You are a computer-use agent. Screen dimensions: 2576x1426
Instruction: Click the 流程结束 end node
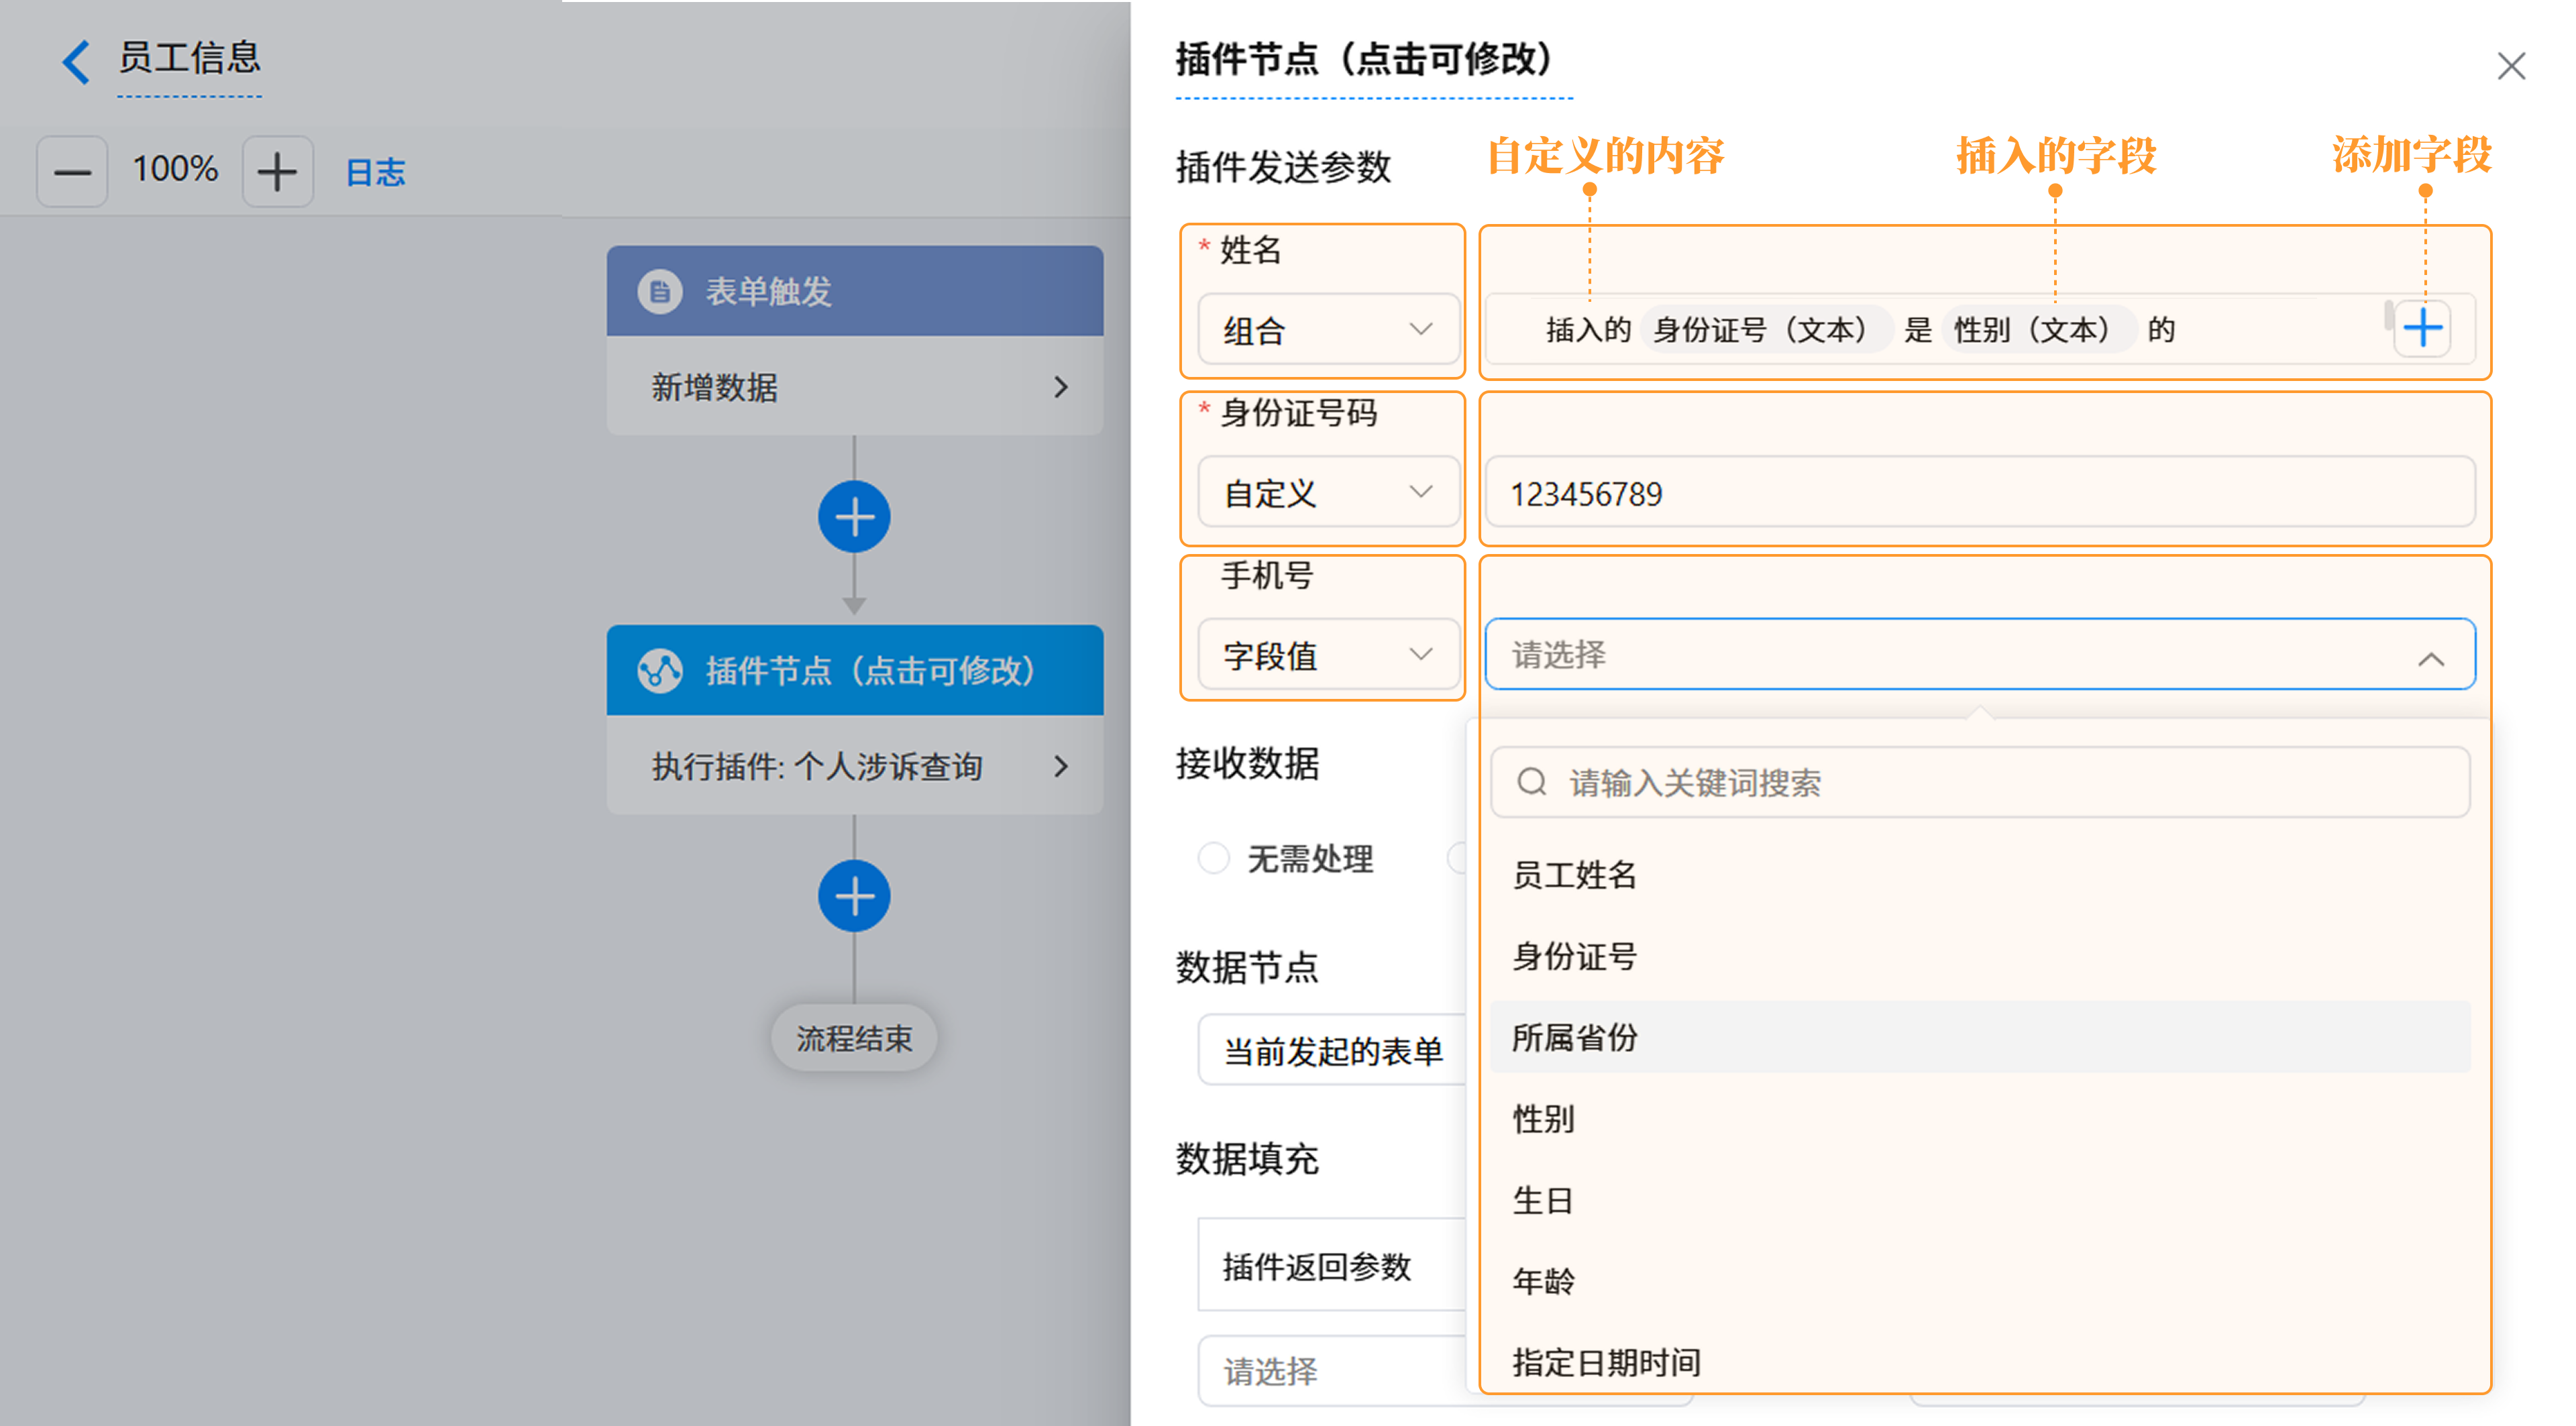click(x=854, y=1038)
